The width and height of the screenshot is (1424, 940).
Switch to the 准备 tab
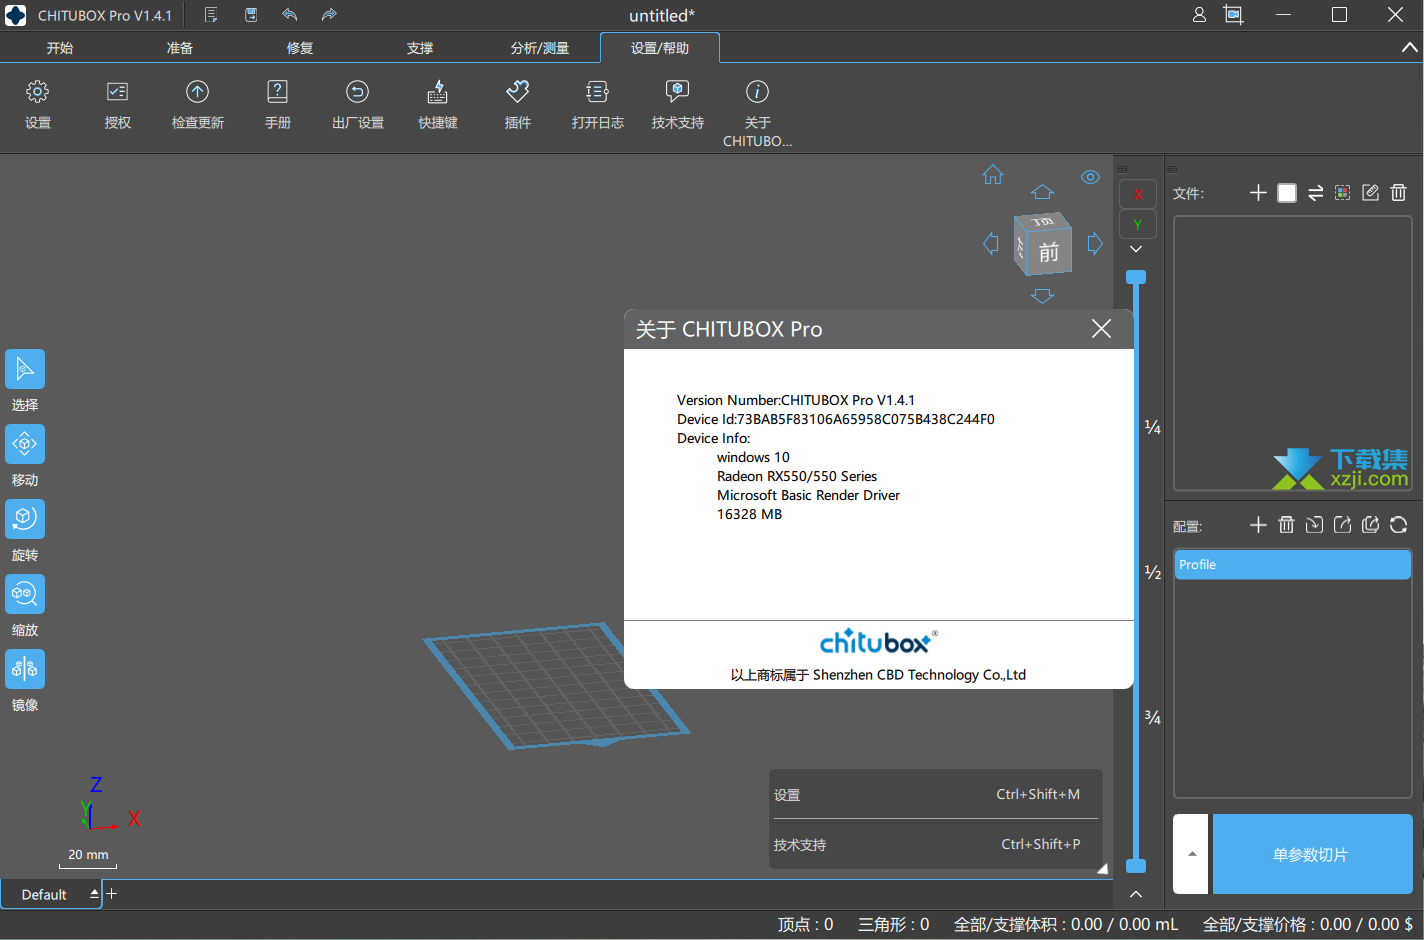point(180,48)
